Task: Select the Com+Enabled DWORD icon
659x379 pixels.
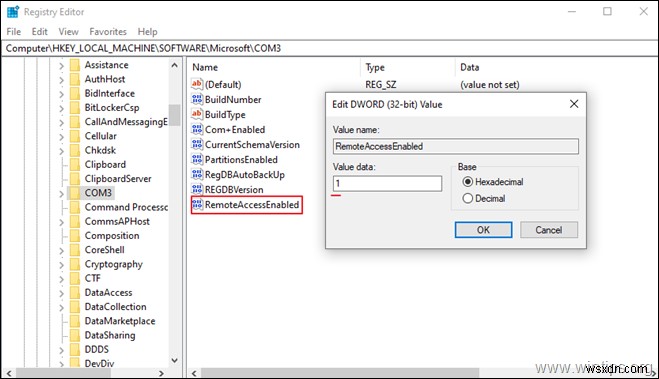Action: [197, 129]
